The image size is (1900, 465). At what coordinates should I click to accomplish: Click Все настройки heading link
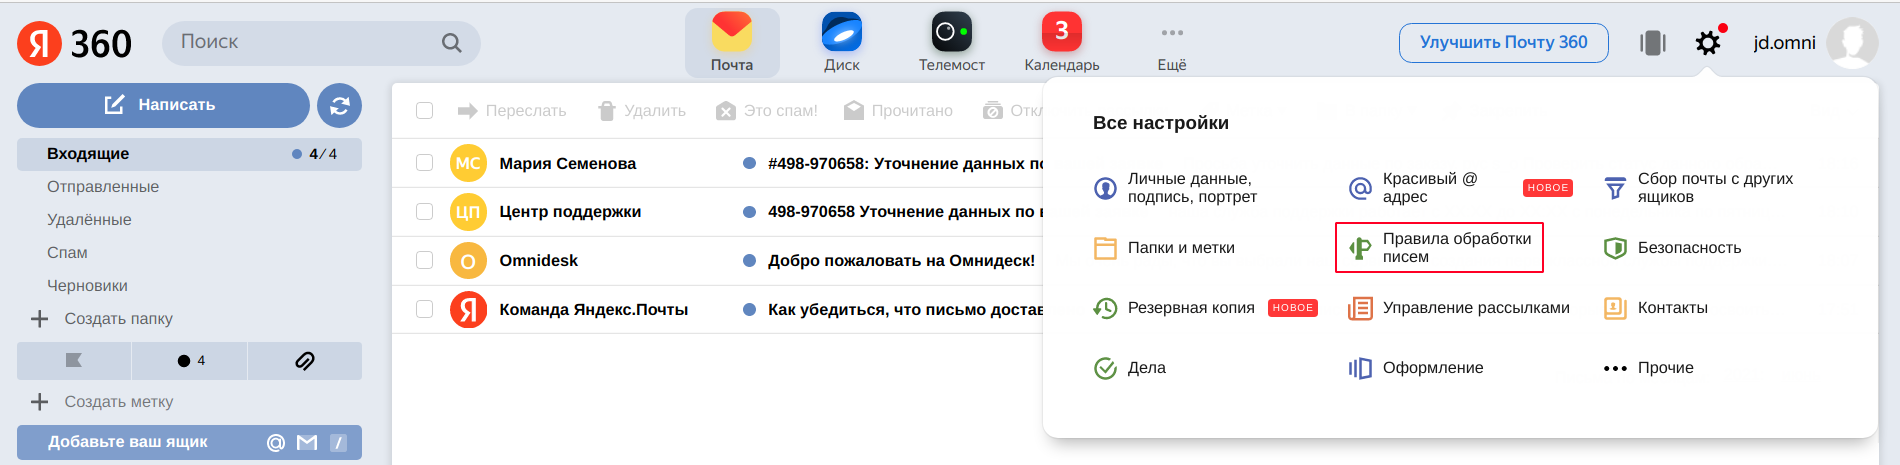coord(1161,123)
